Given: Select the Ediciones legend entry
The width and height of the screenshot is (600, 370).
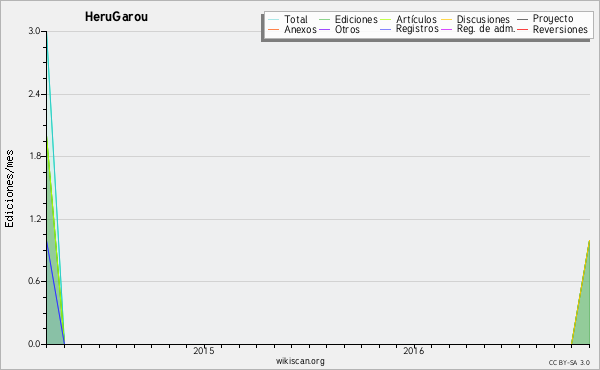Looking at the screenshot, I should tap(356, 19).
